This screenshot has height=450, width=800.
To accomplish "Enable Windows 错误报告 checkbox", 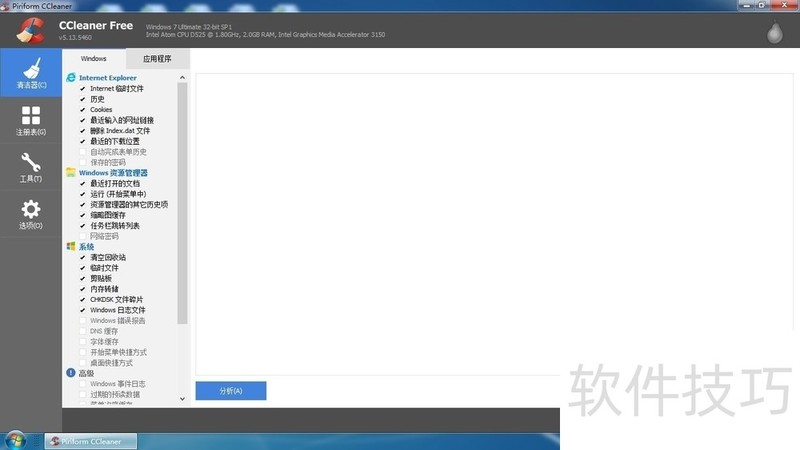I will tap(83, 320).
